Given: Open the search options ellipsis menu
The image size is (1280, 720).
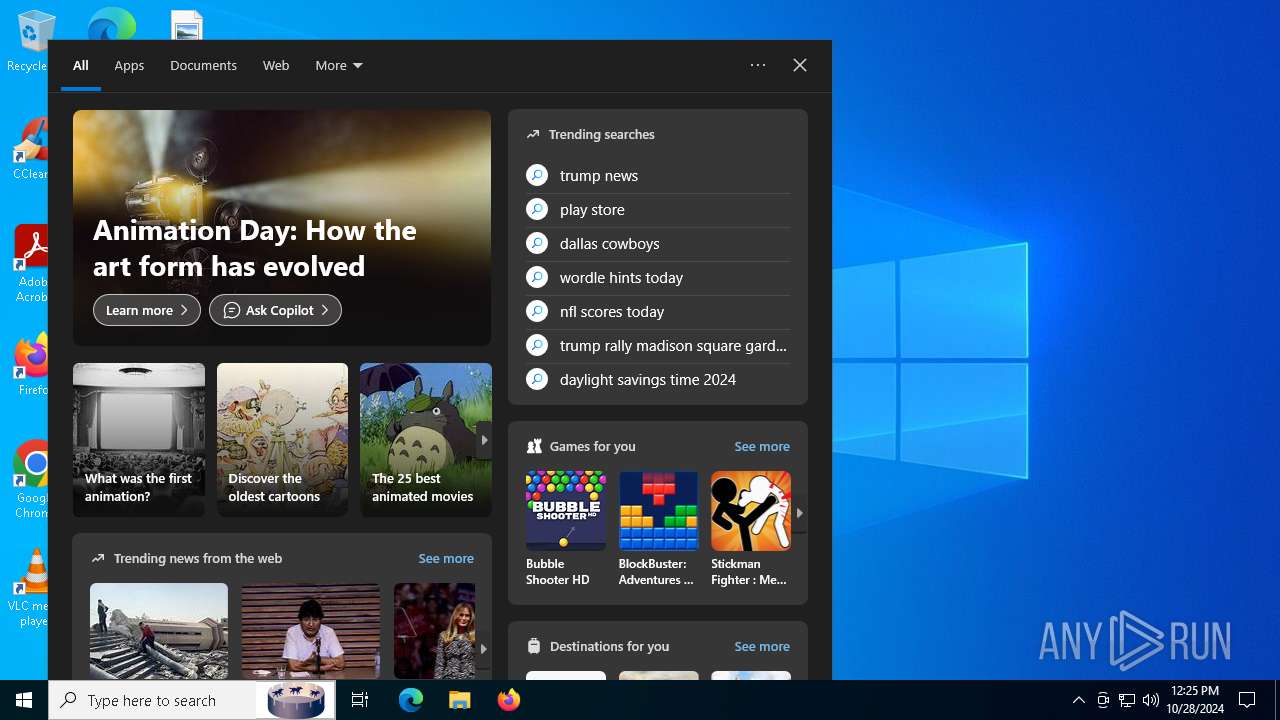Looking at the screenshot, I should click(758, 65).
